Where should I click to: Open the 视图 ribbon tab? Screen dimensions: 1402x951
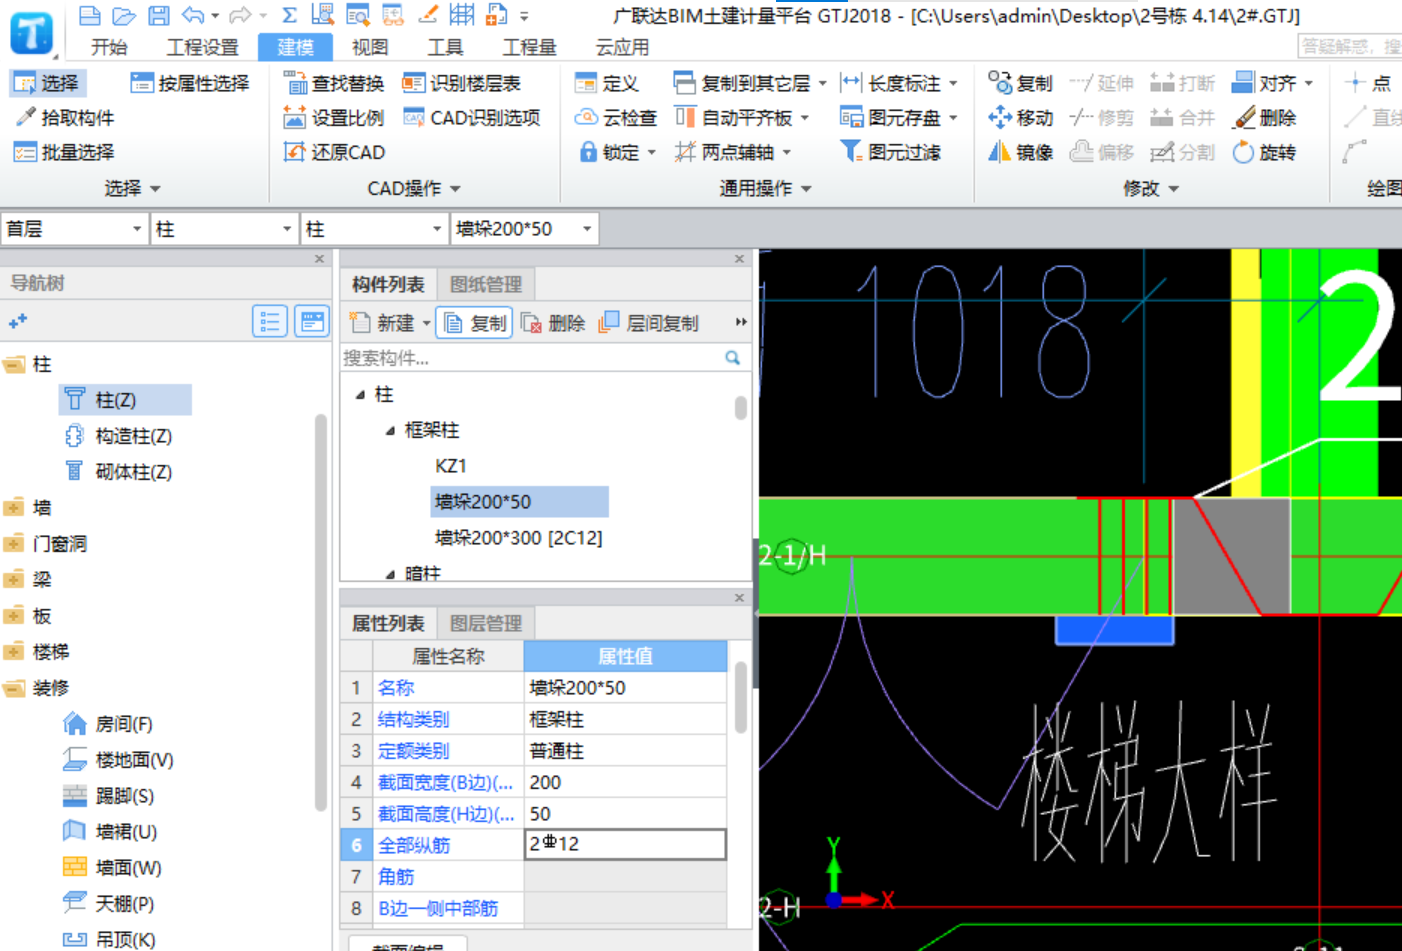click(370, 47)
